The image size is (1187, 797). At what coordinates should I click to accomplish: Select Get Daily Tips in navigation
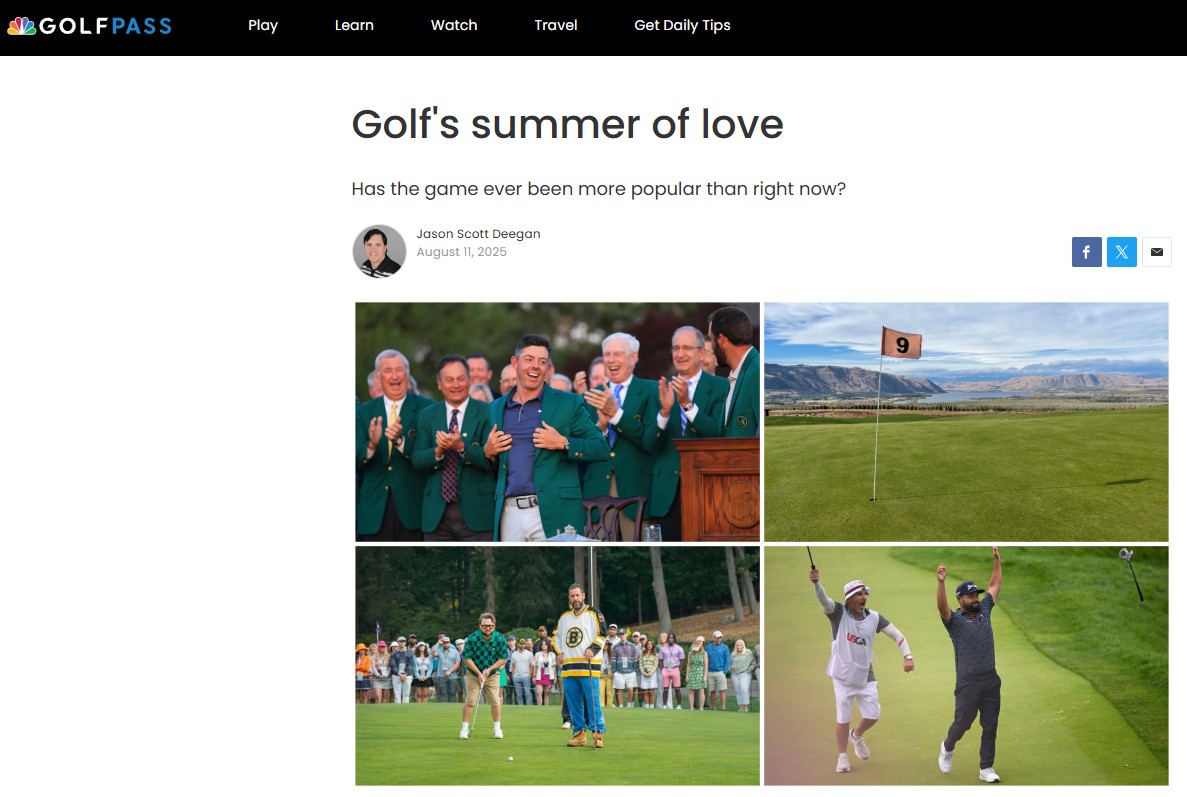682,25
